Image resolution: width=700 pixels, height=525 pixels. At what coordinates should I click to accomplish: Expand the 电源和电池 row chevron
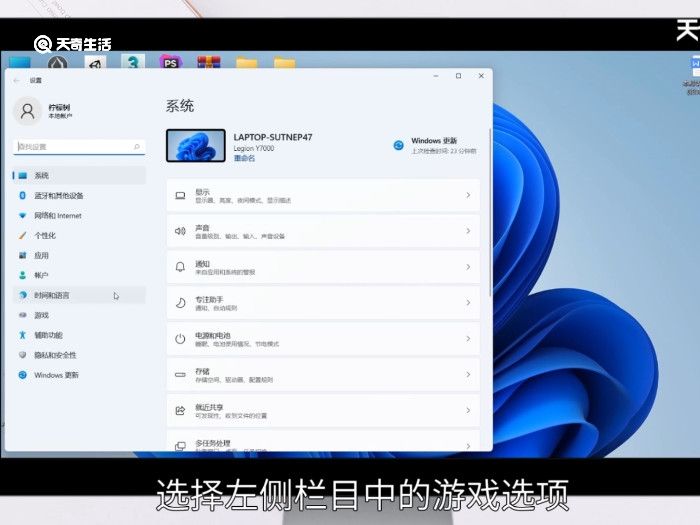click(x=468, y=338)
